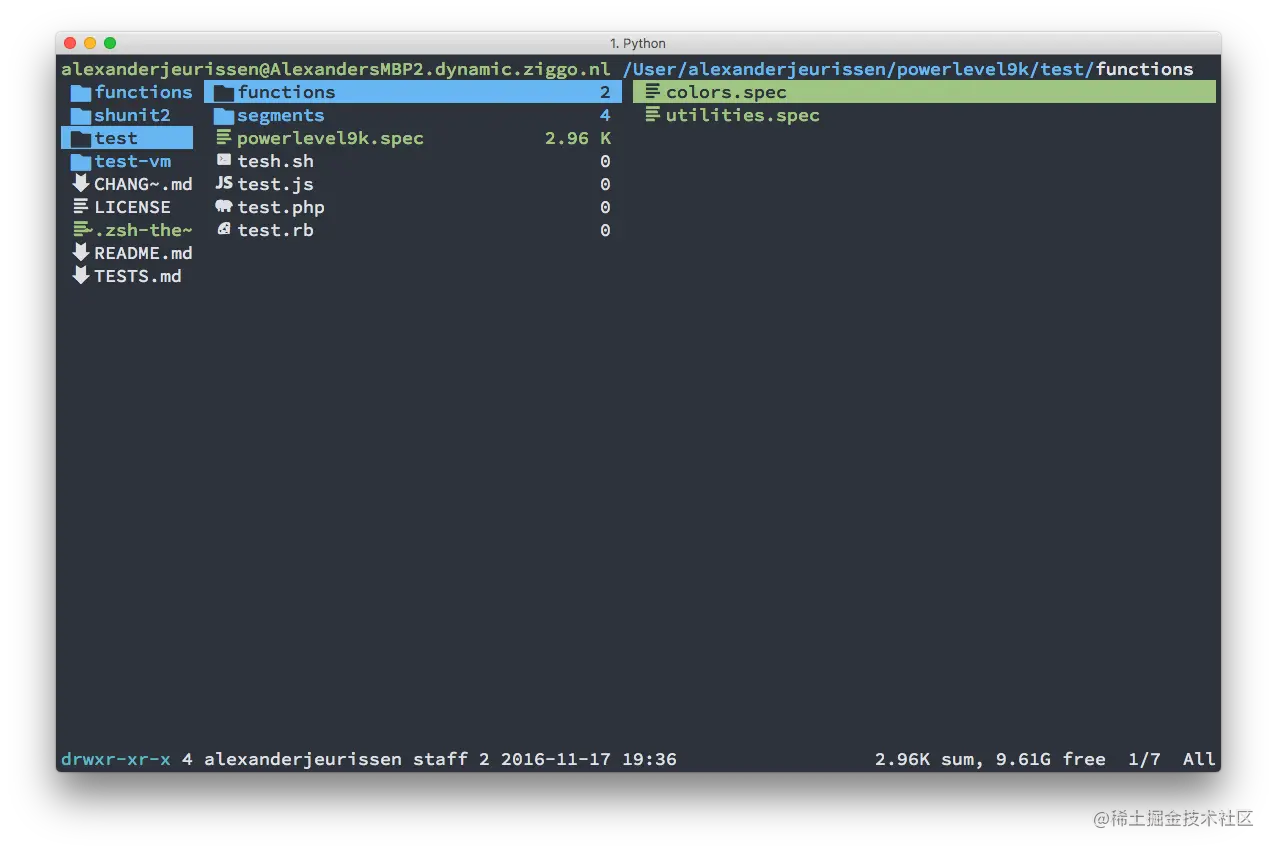Click text-file icon beside 'LICENSE'
The width and height of the screenshot is (1277, 852).
(x=81, y=207)
